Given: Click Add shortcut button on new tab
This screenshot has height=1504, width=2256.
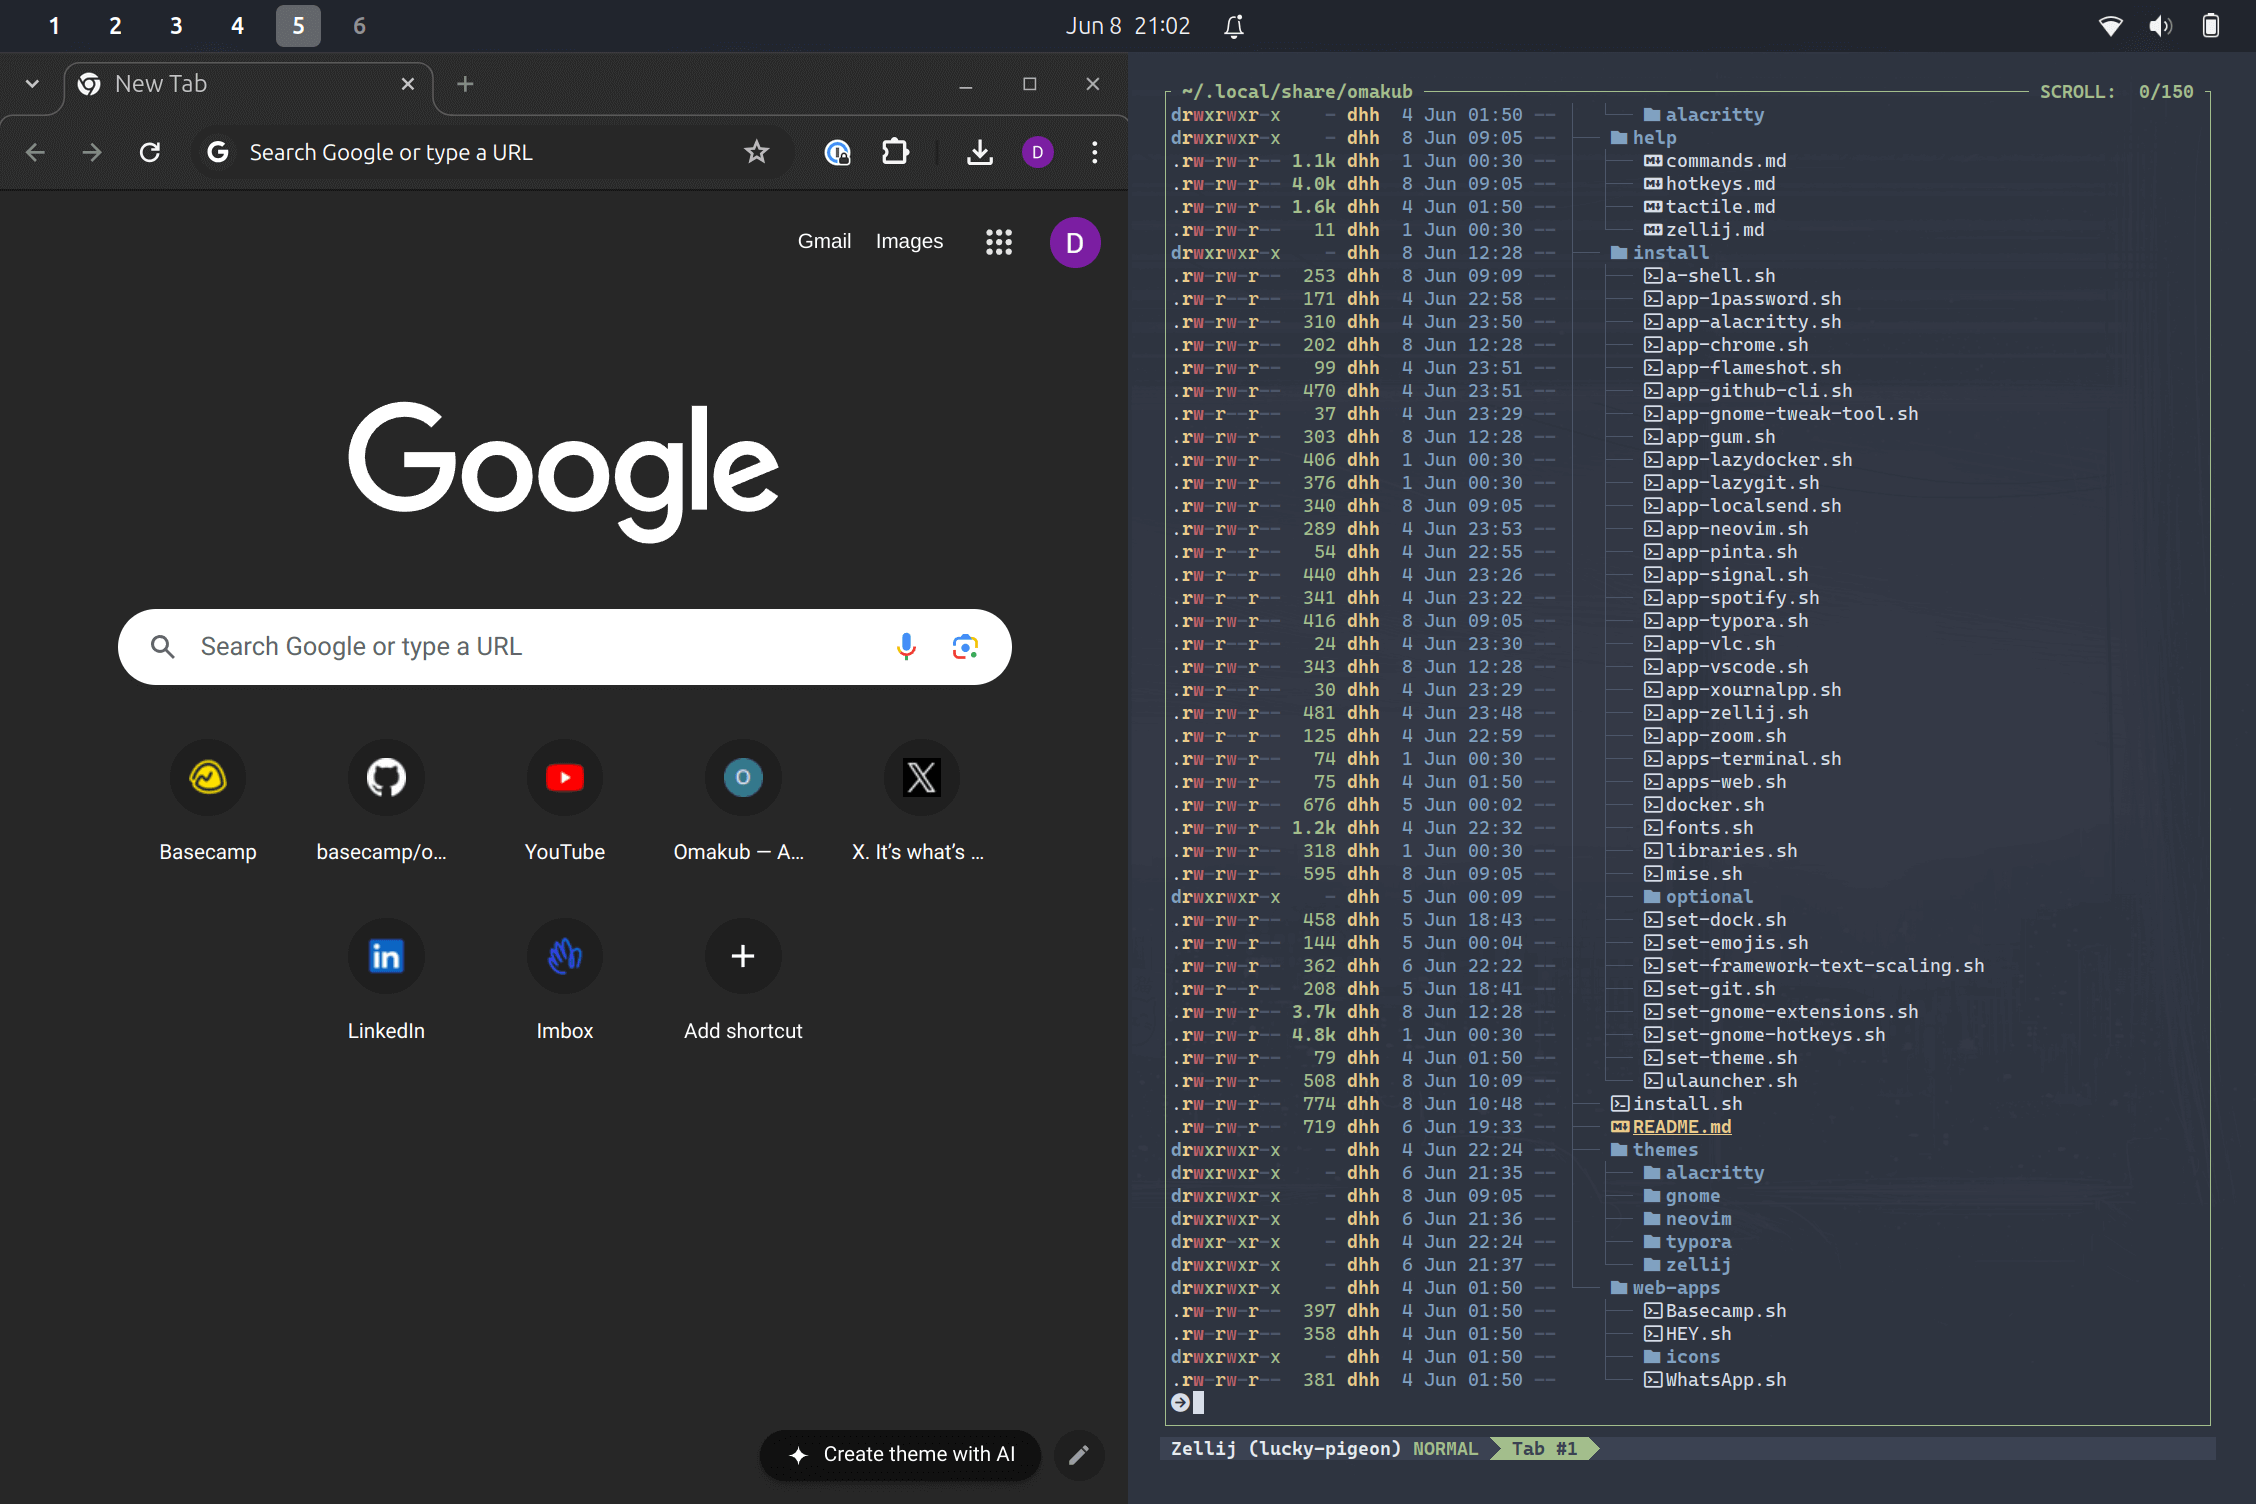Looking at the screenshot, I should point(744,955).
